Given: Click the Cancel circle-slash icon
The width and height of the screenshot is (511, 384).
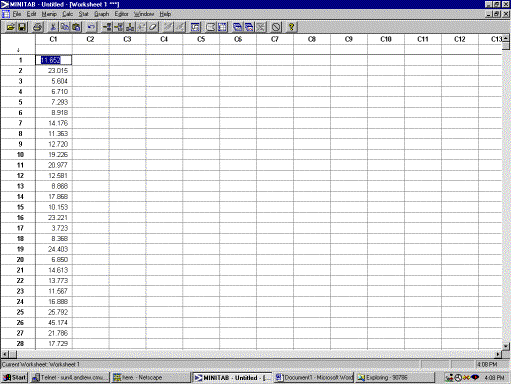Looking at the screenshot, I should point(276,27).
